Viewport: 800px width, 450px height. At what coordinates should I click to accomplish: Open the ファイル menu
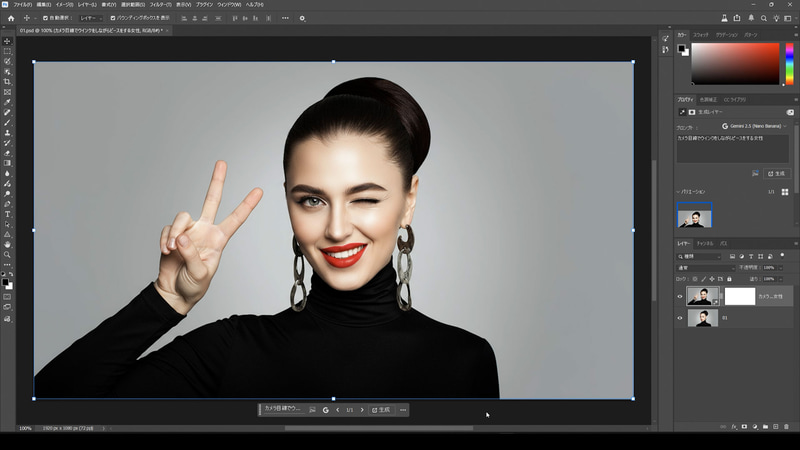pos(22,5)
